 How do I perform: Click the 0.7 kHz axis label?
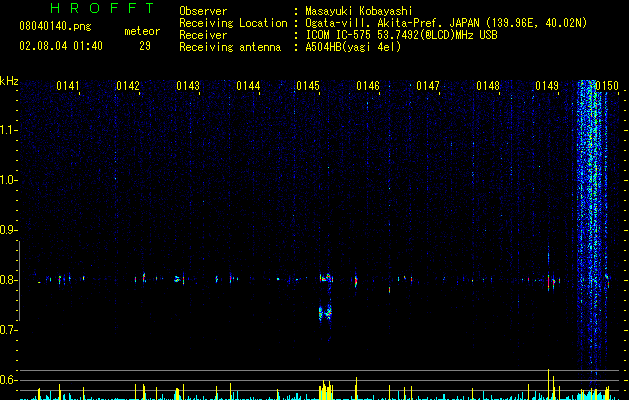tap(8, 330)
